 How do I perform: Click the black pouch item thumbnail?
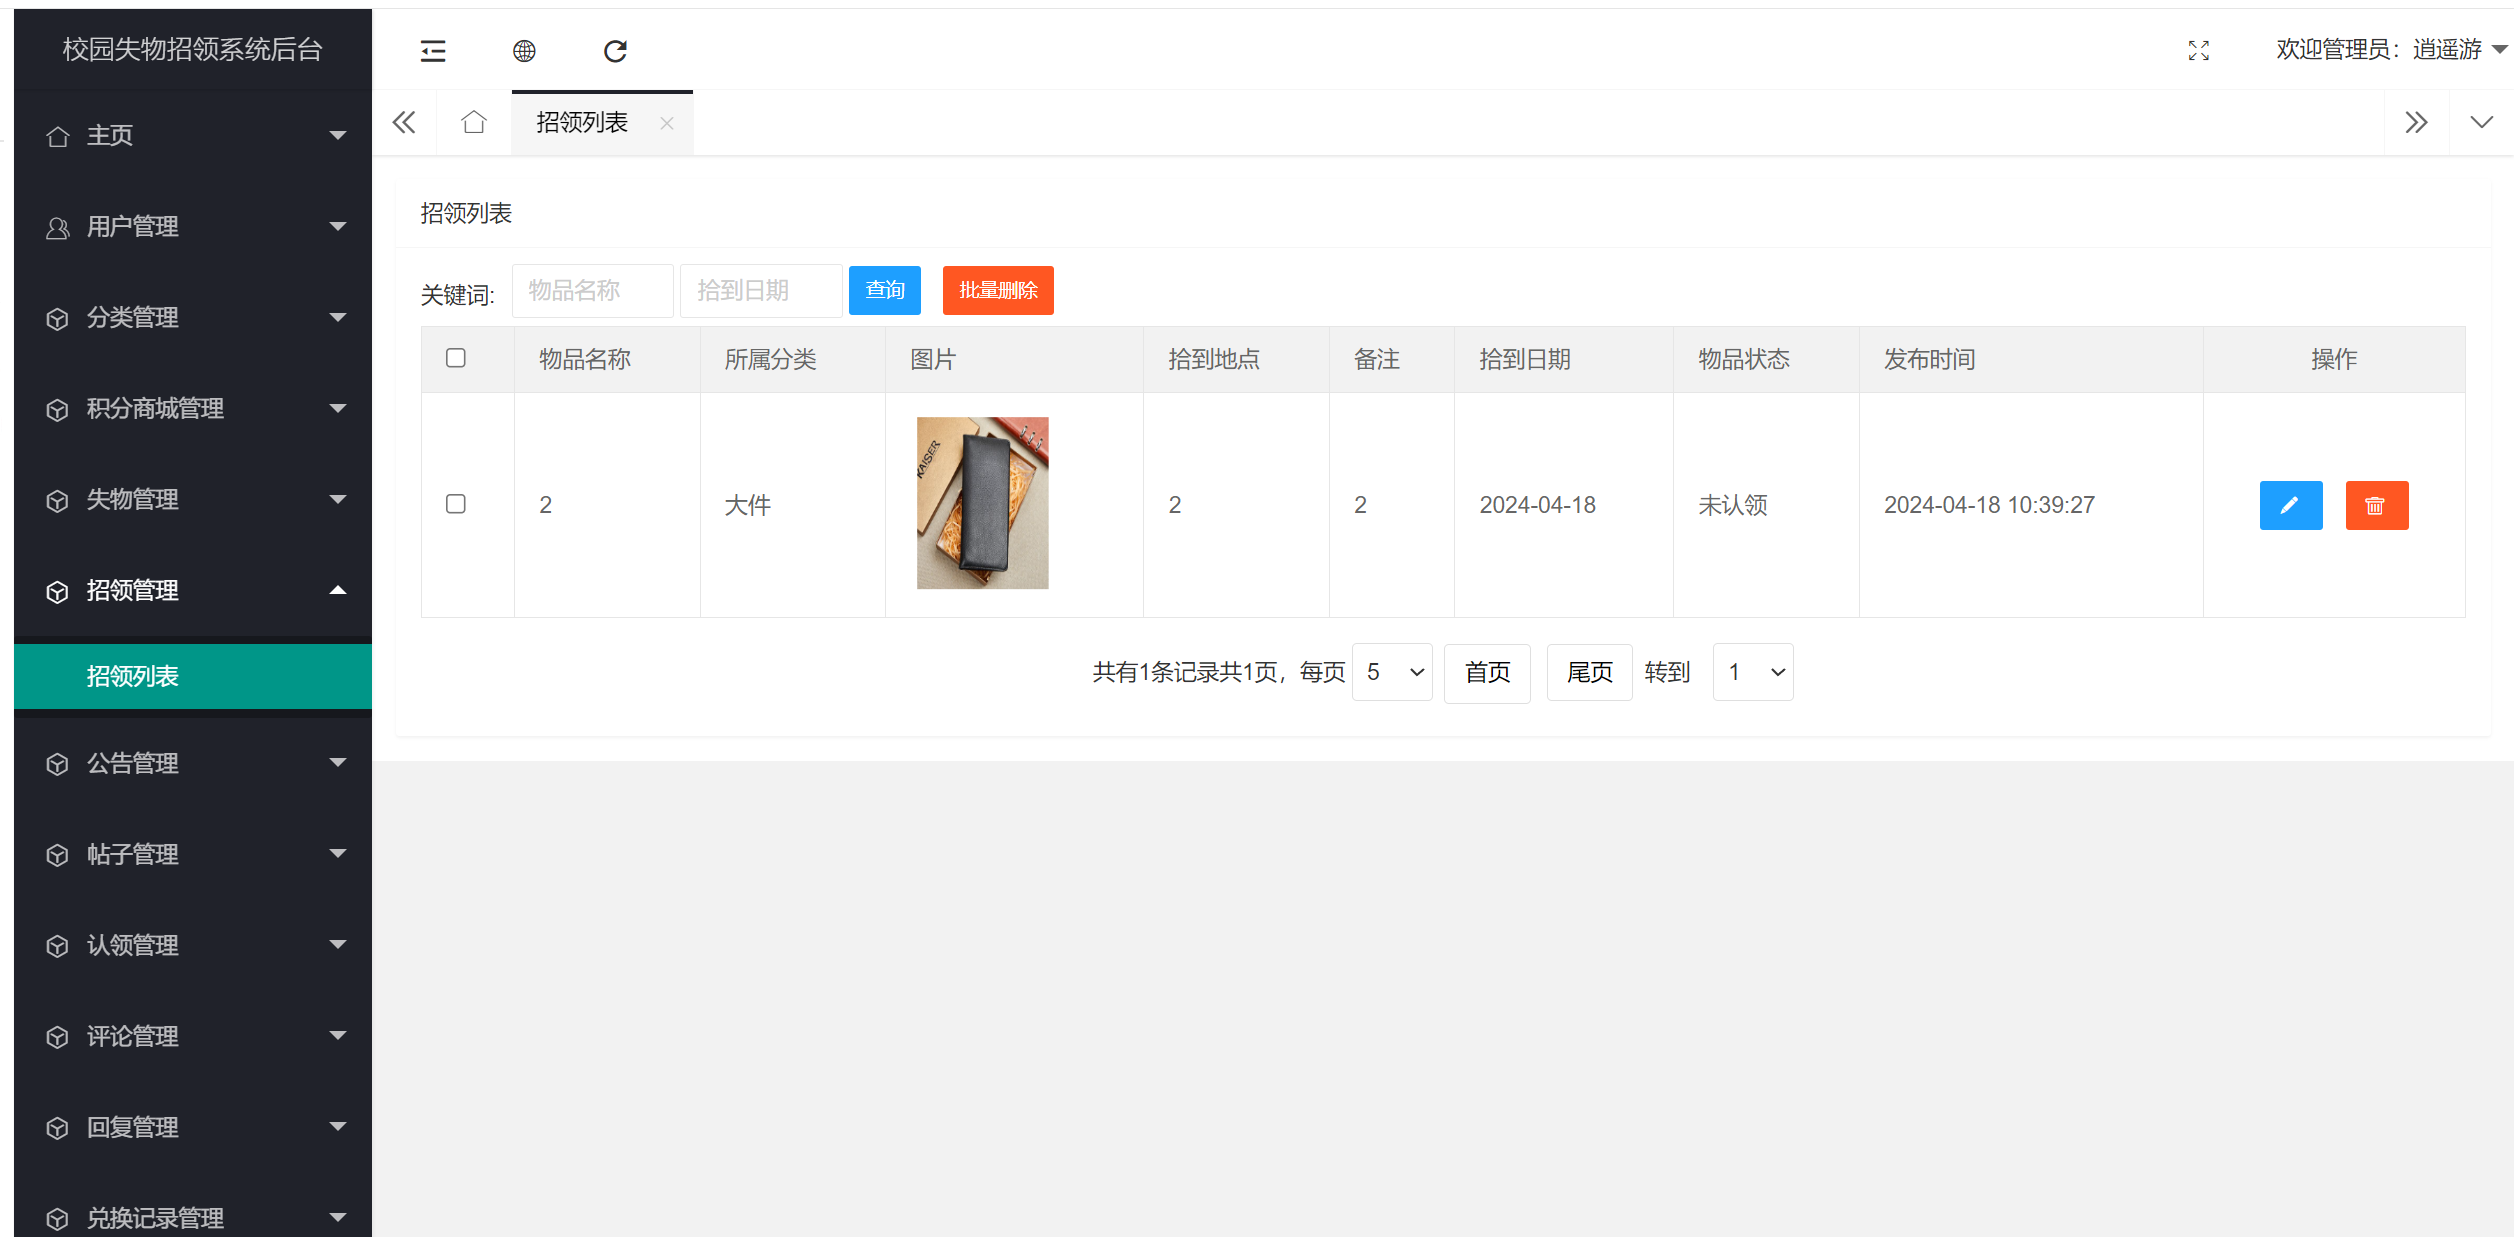click(x=982, y=502)
